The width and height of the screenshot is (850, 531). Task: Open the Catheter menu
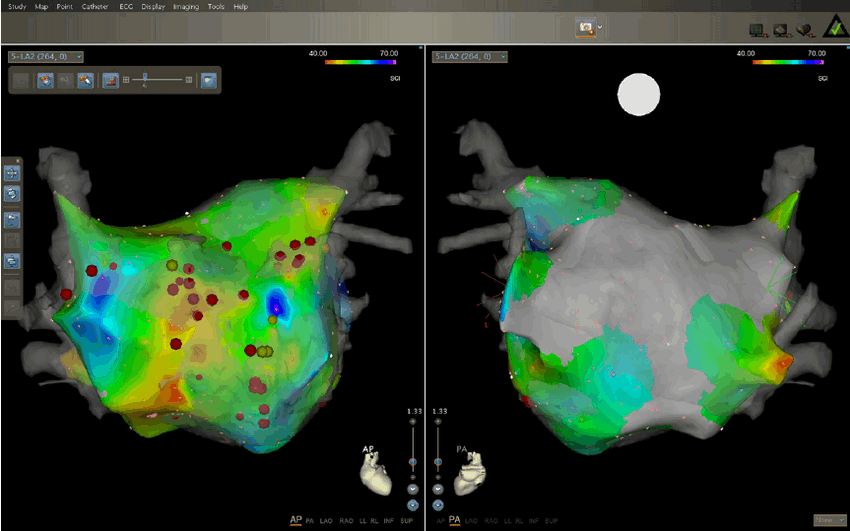point(96,6)
